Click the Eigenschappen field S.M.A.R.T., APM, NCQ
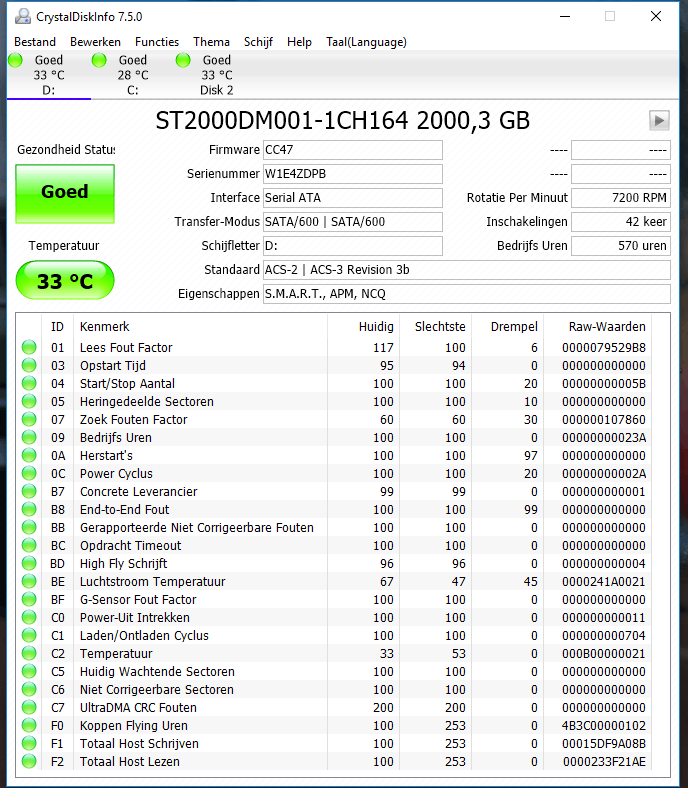This screenshot has height=788, width=688. pos(467,294)
